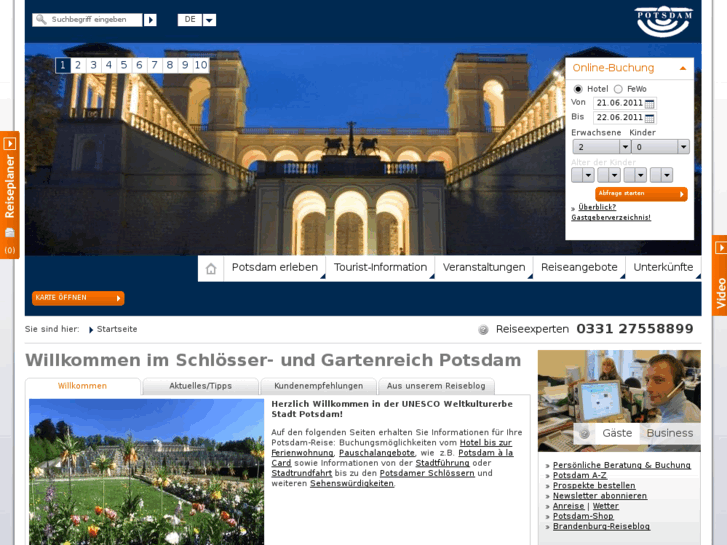Image resolution: width=727 pixels, height=545 pixels.
Task: Open the Bis date calendar icon
Action: (650, 118)
